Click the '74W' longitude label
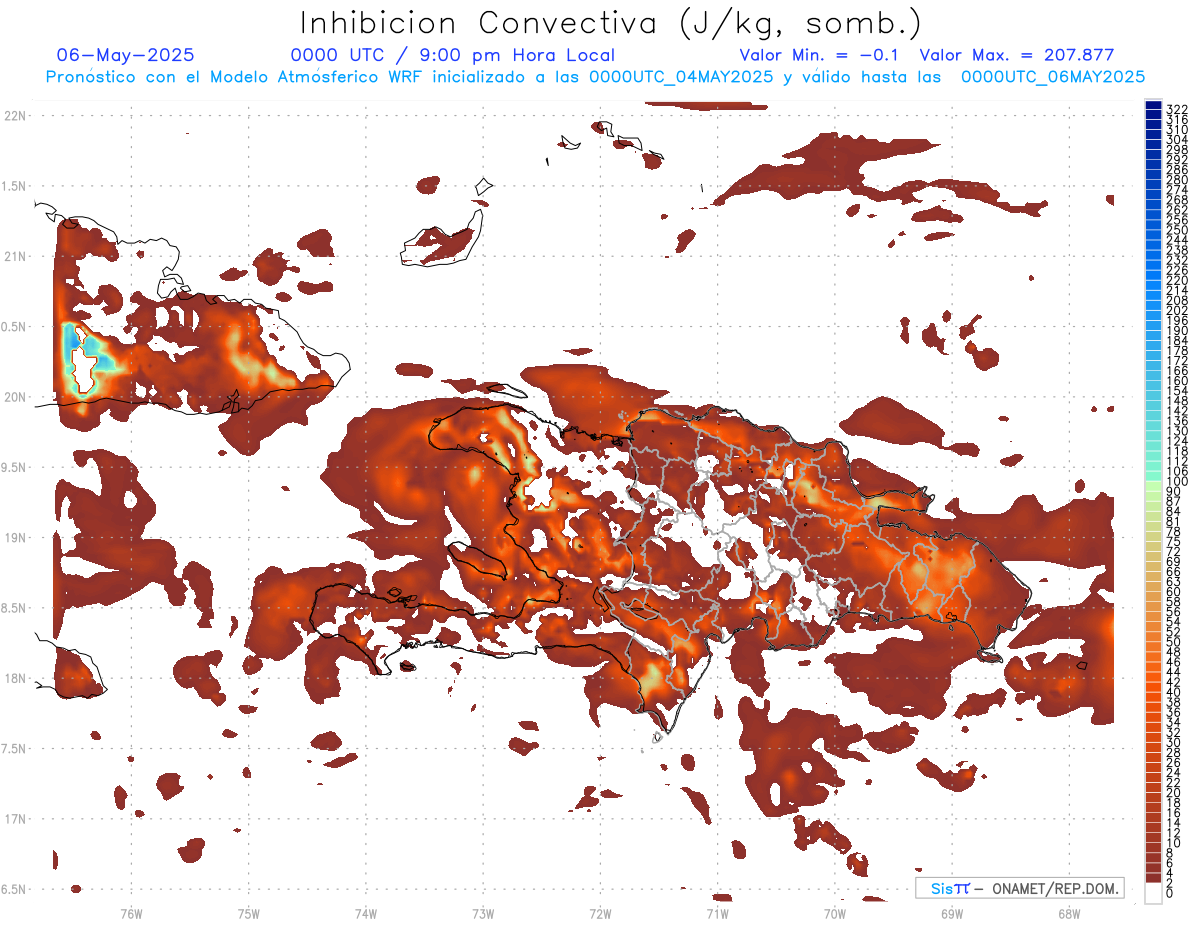The image size is (1200, 927). tap(366, 913)
